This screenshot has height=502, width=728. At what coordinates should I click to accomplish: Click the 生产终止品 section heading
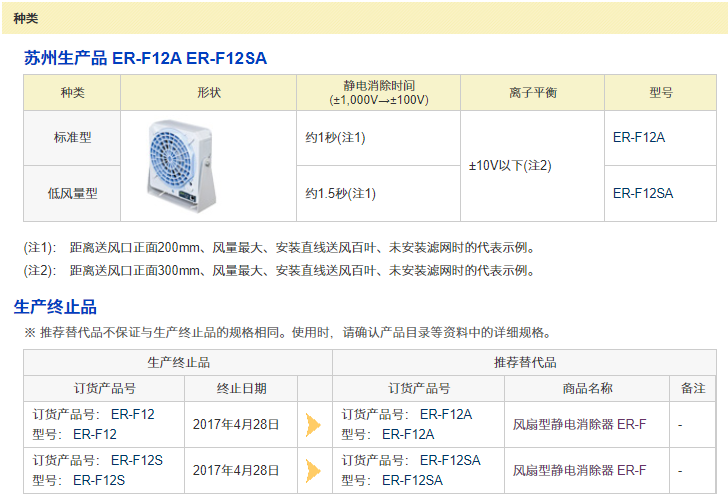tap(55, 307)
